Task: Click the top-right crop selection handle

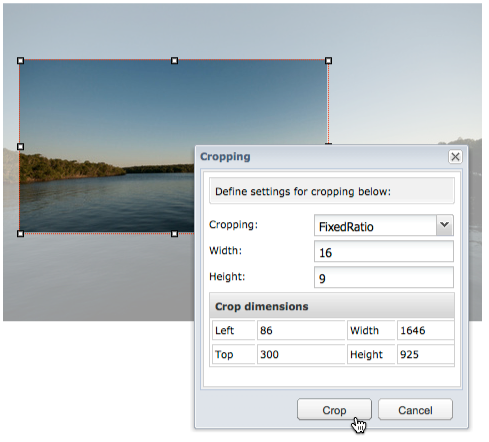Action: 328,61
